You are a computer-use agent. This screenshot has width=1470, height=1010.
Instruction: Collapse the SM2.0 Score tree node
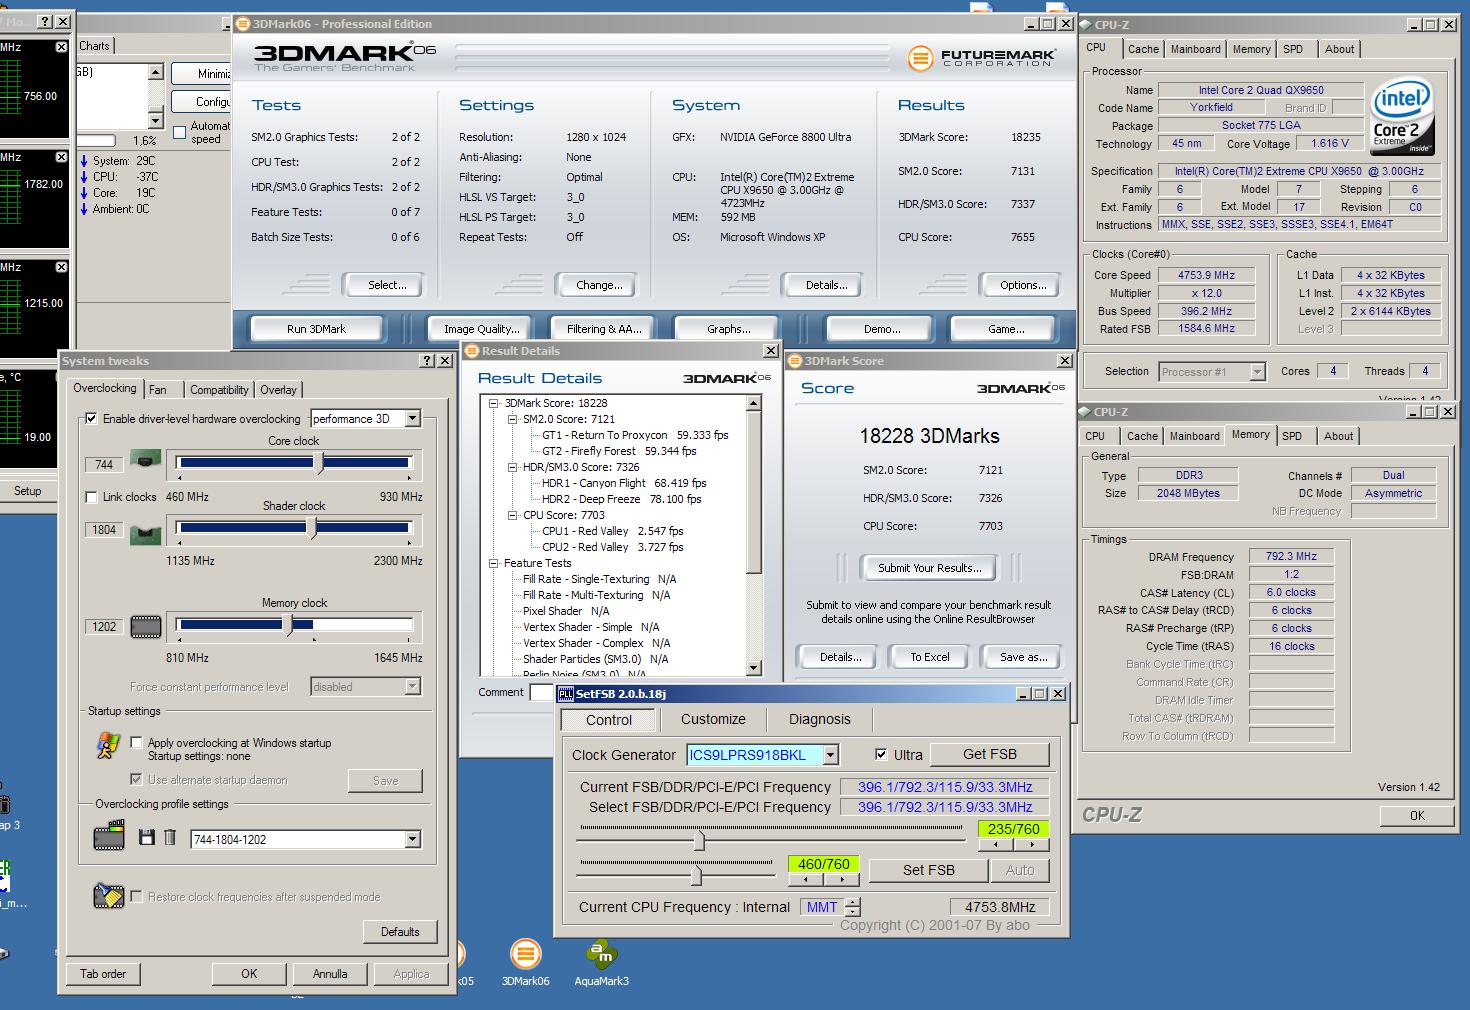(513, 419)
